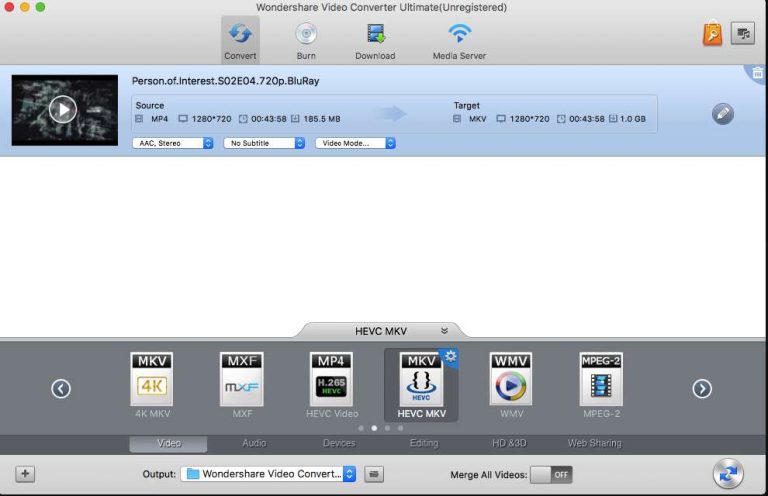Expand the No Subtitle dropdown
The image size is (768, 496).
coord(264,143)
